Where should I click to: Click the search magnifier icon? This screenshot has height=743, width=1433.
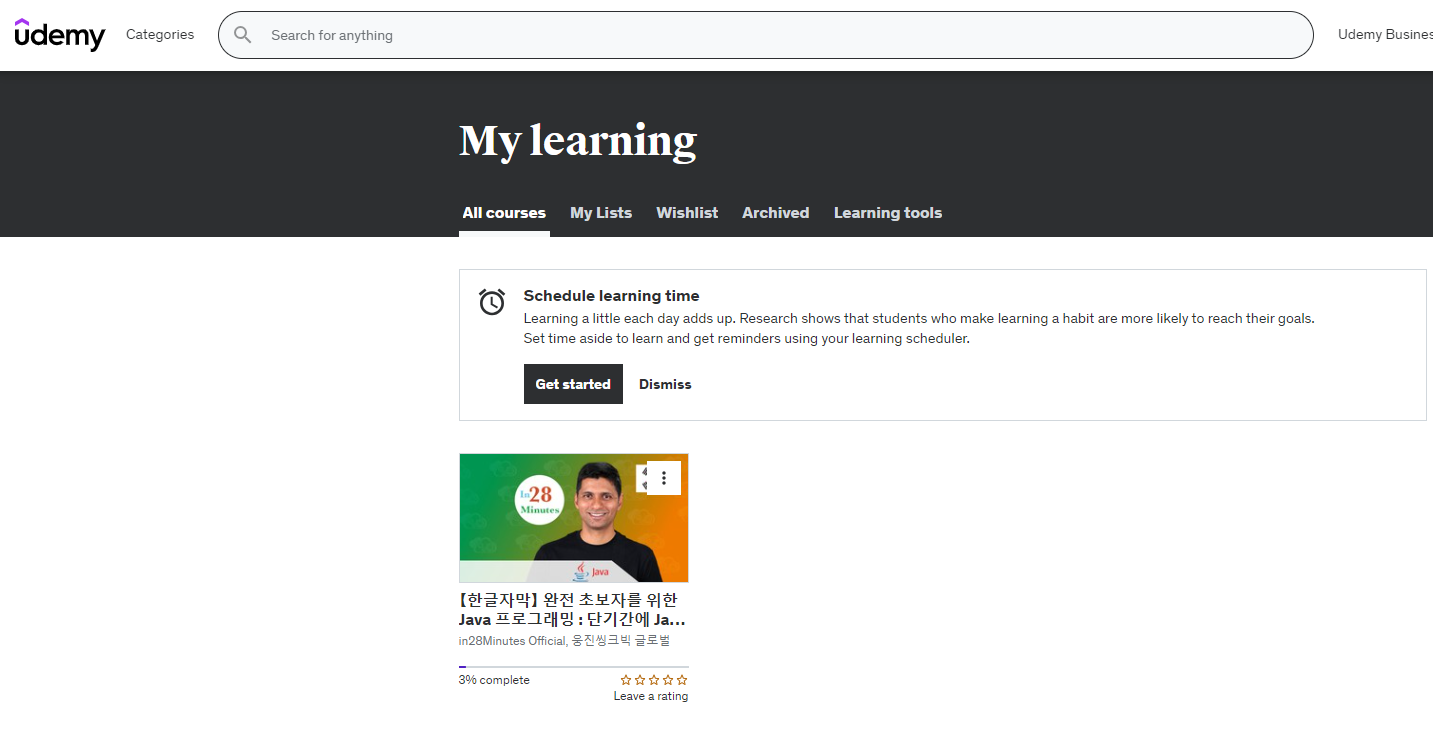[242, 35]
